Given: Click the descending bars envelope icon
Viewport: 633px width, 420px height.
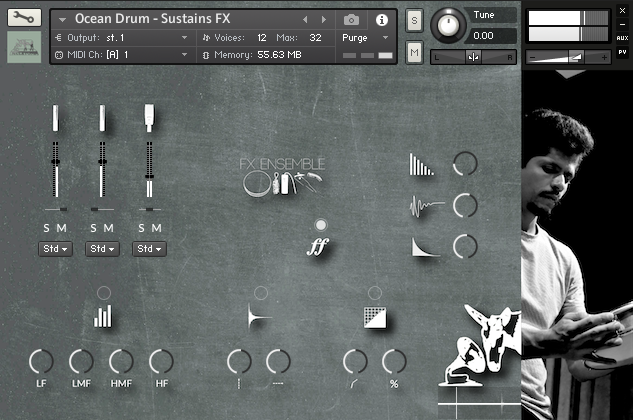Looking at the screenshot, I should click(421, 164).
